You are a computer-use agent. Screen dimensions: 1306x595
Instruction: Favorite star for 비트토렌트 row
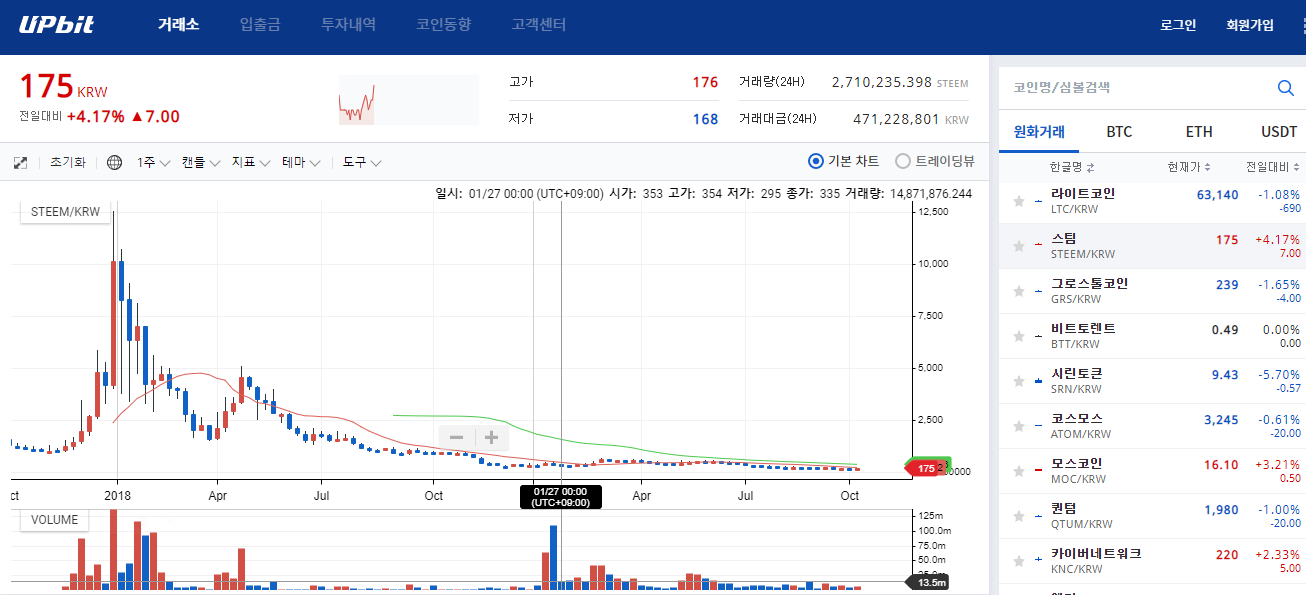click(x=1019, y=336)
